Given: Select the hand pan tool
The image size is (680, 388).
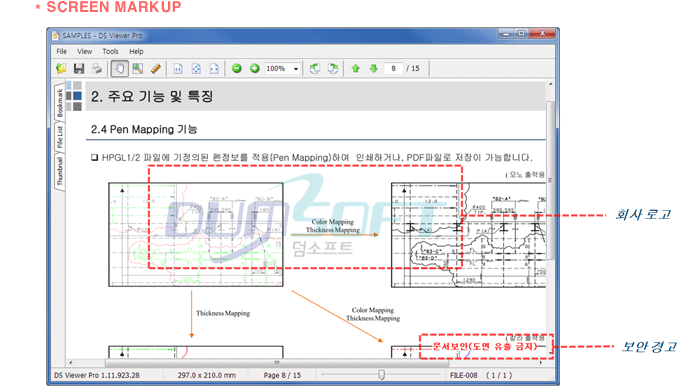Looking at the screenshot, I should pyautogui.click(x=120, y=68).
